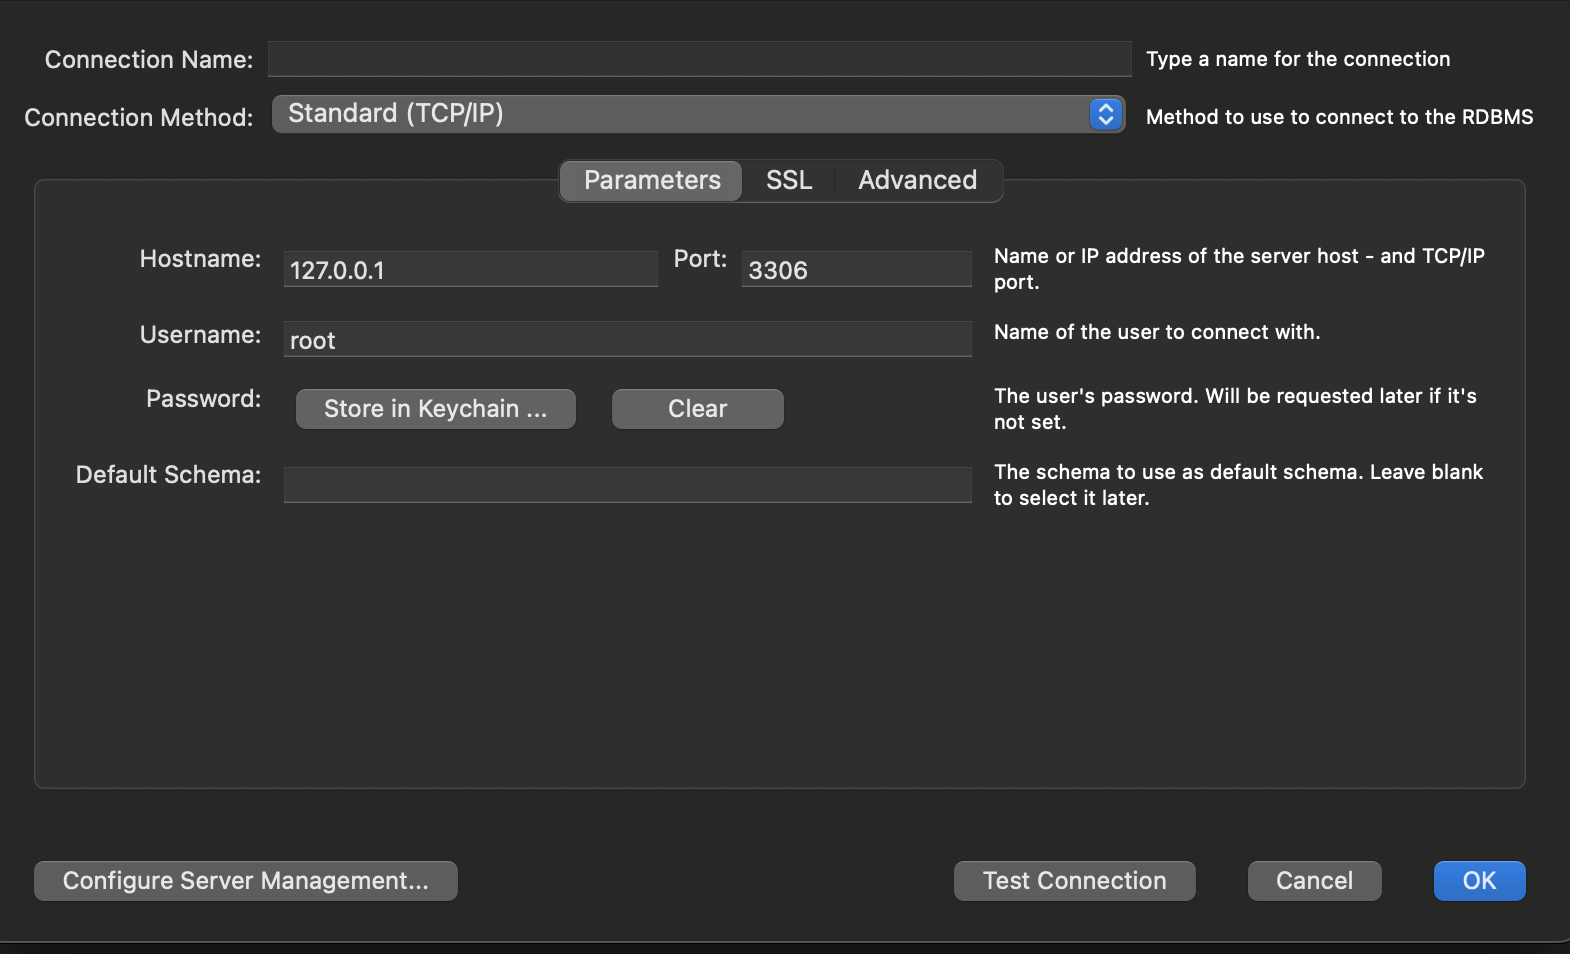The image size is (1570, 954).
Task: Switch to the Parameters tab
Action: pyautogui.click(x=651, y=180)
